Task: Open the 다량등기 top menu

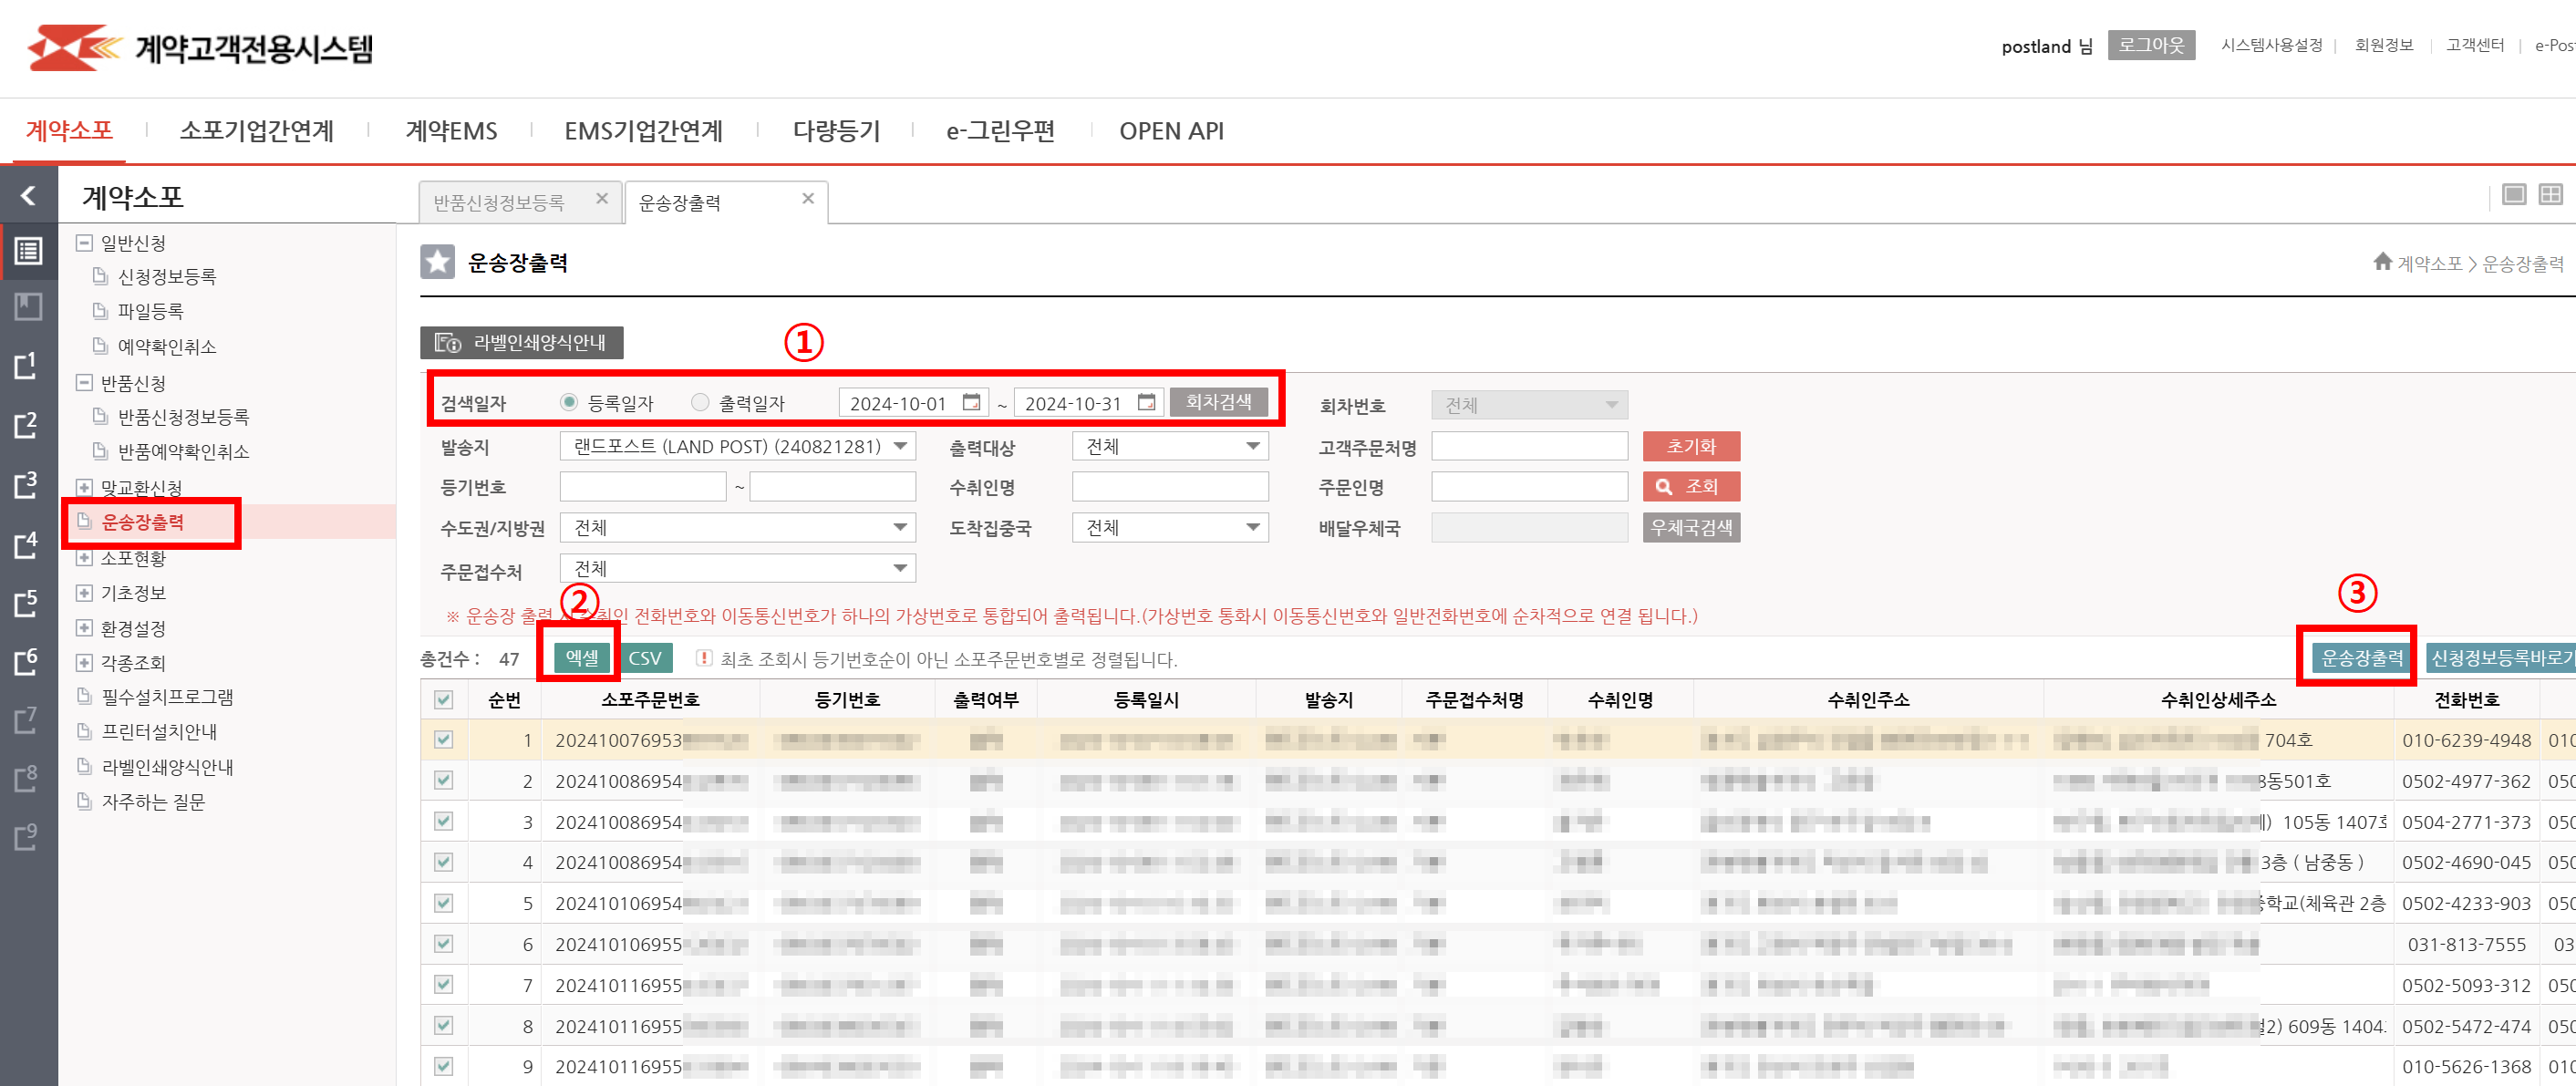Action: point(836,131)
